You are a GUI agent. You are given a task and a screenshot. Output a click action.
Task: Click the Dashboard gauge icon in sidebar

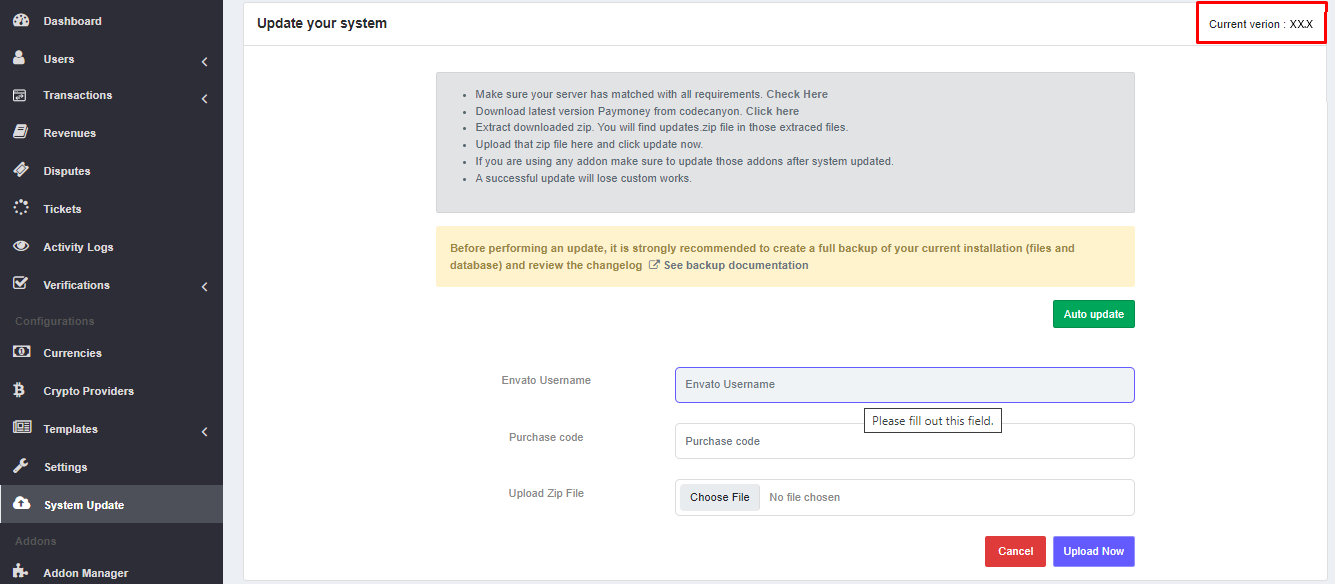click(x=20, y=21)
